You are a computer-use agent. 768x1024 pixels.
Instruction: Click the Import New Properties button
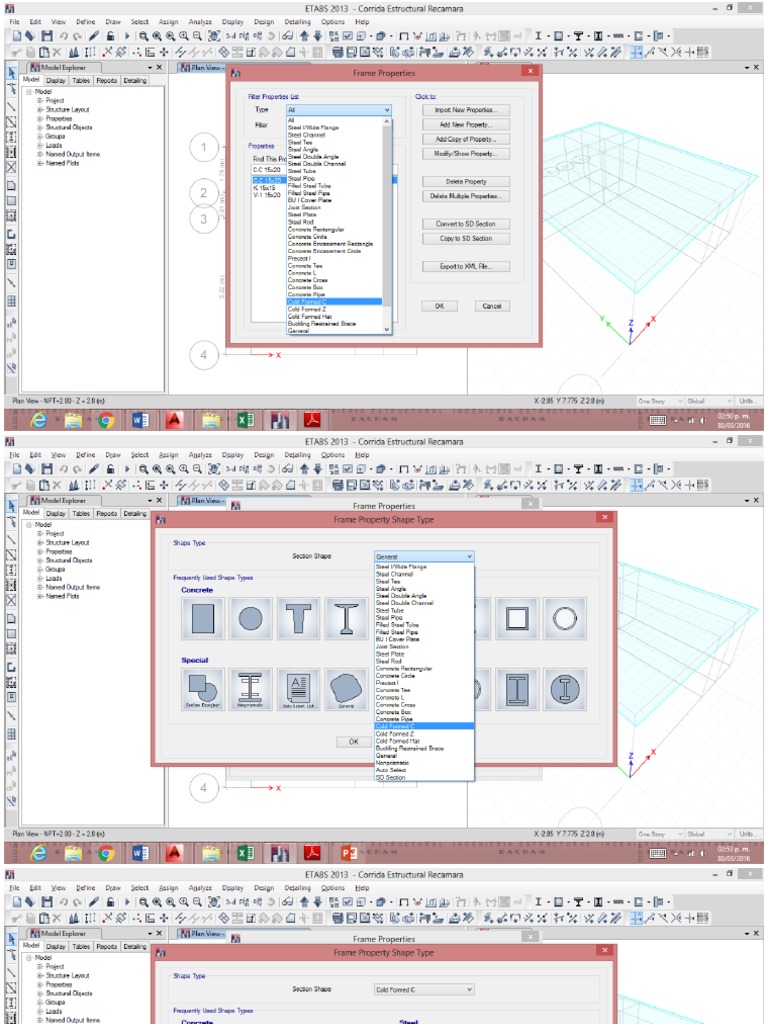pyautogui.click(x=466, y=110)
